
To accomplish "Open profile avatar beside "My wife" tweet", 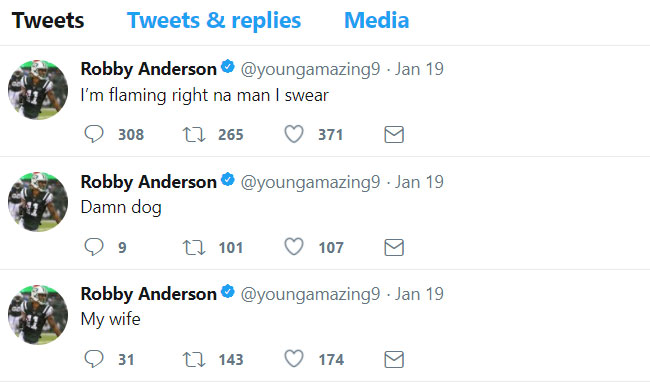I will pos(38,315).
